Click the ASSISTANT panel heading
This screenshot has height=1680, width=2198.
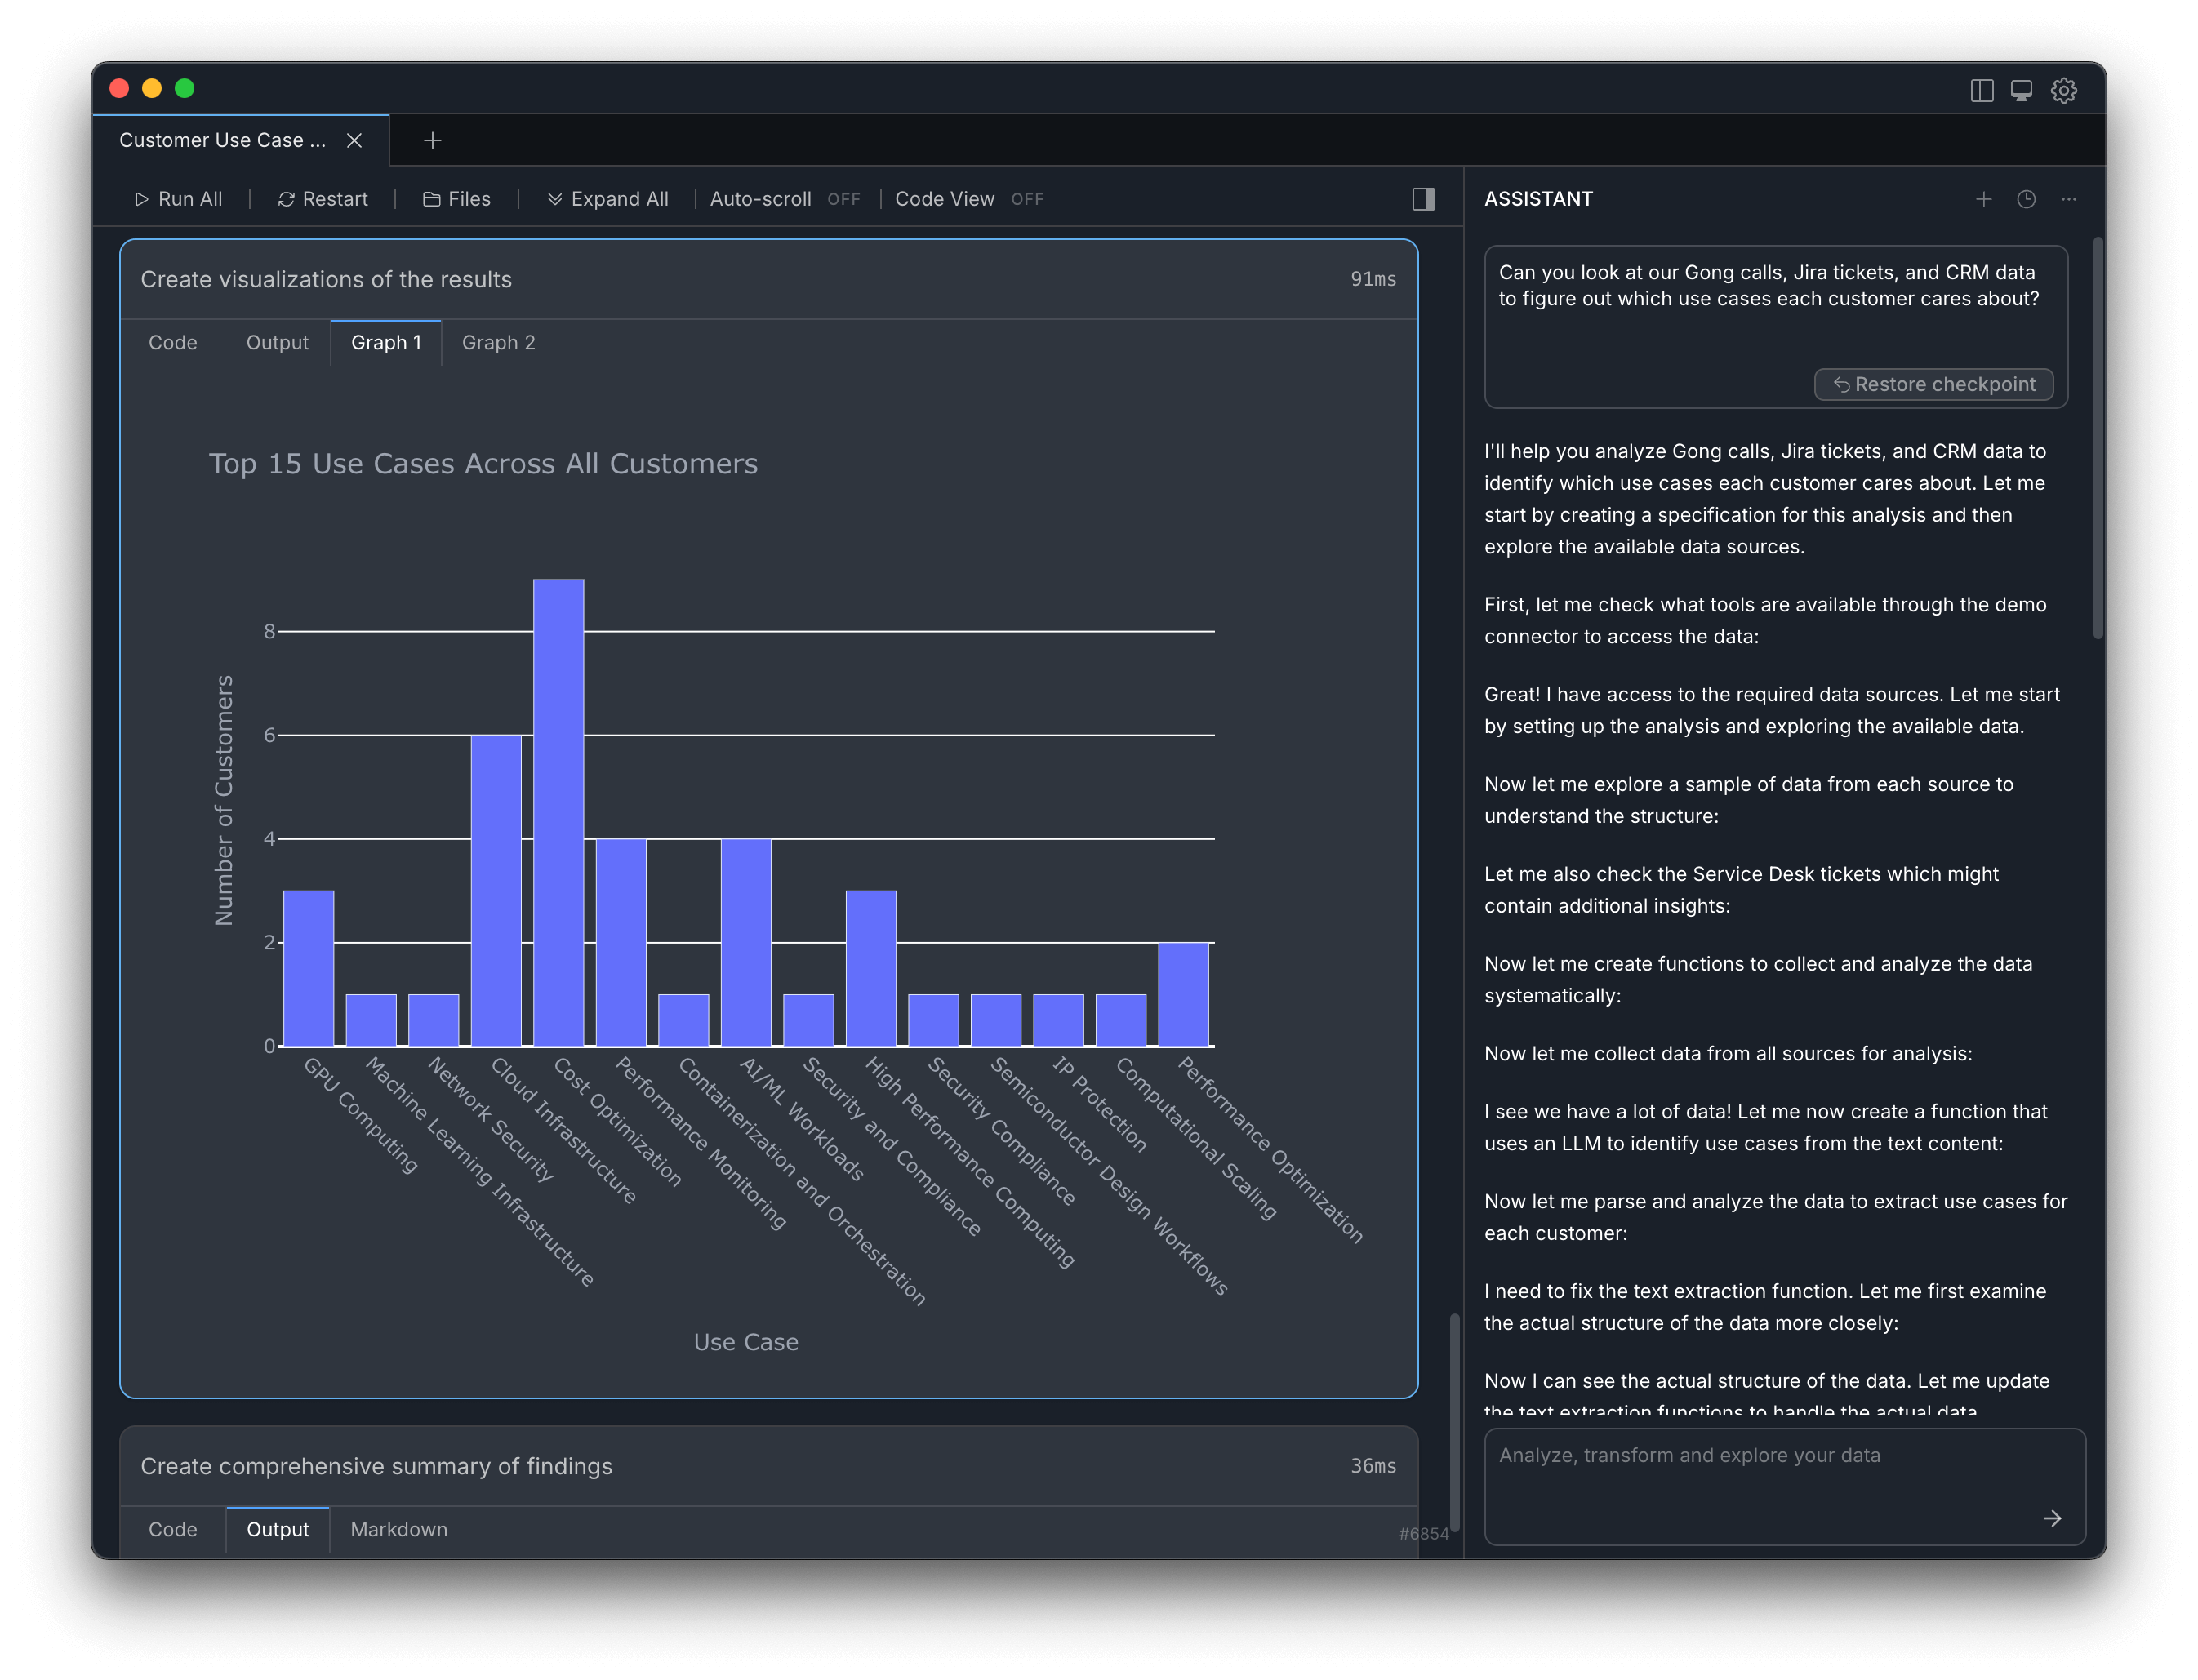pyautogui.click(x=1538, y=199)
